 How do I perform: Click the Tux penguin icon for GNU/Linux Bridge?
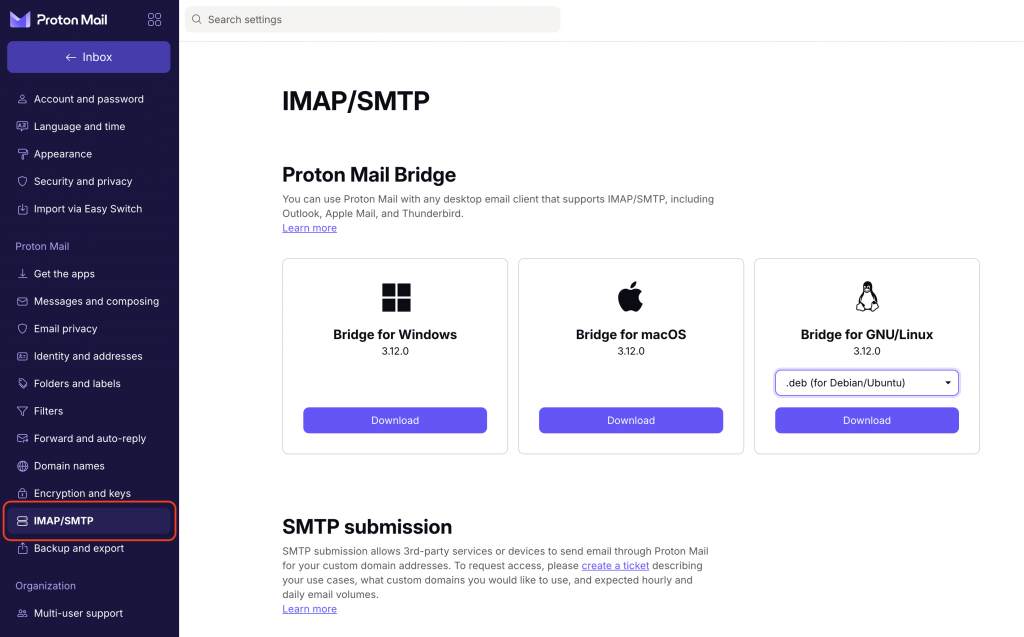point(866,296)
